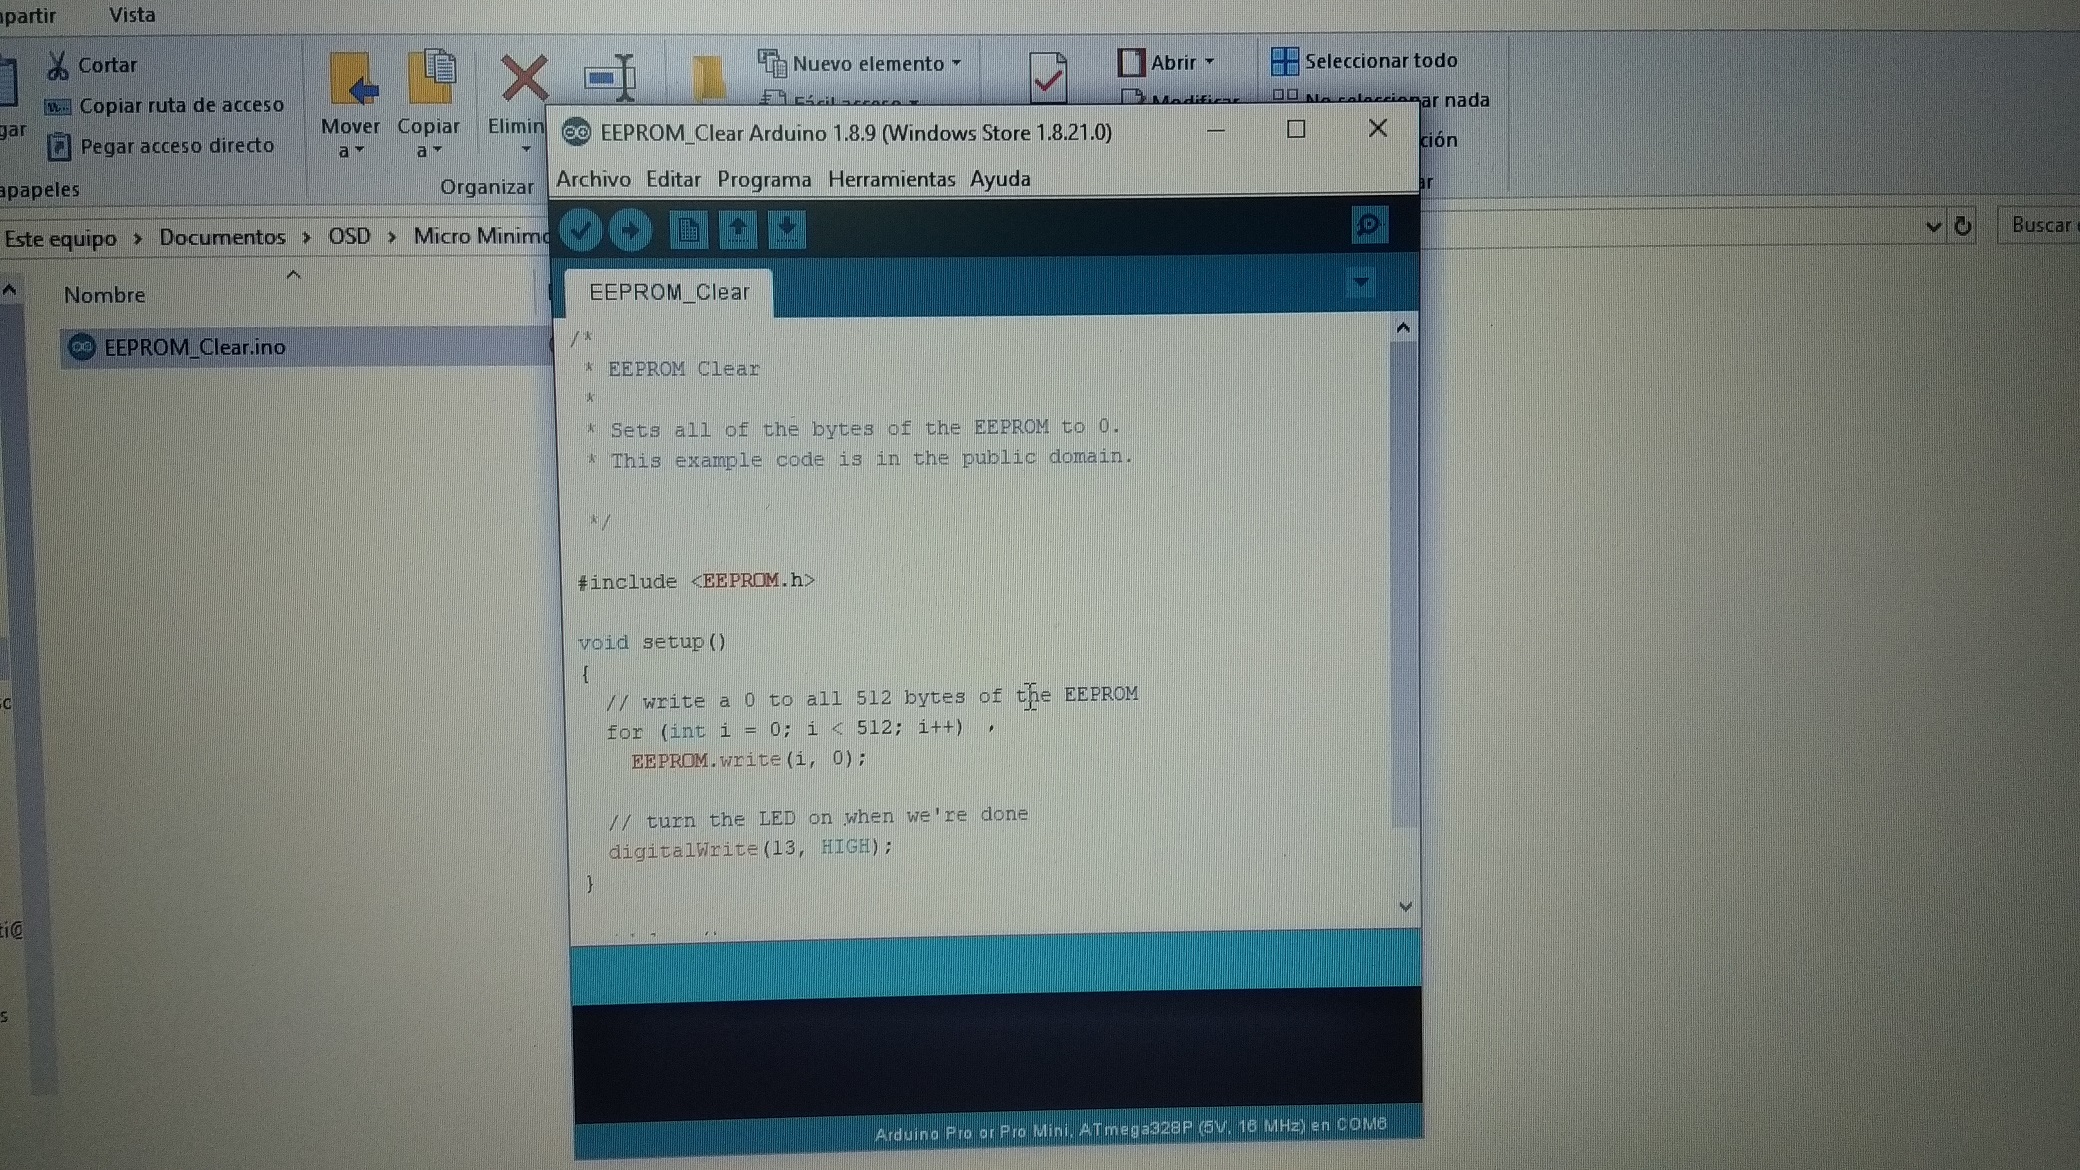
Task: Click the Seleccionar todo grid icon
Action: pos(1284,61)
